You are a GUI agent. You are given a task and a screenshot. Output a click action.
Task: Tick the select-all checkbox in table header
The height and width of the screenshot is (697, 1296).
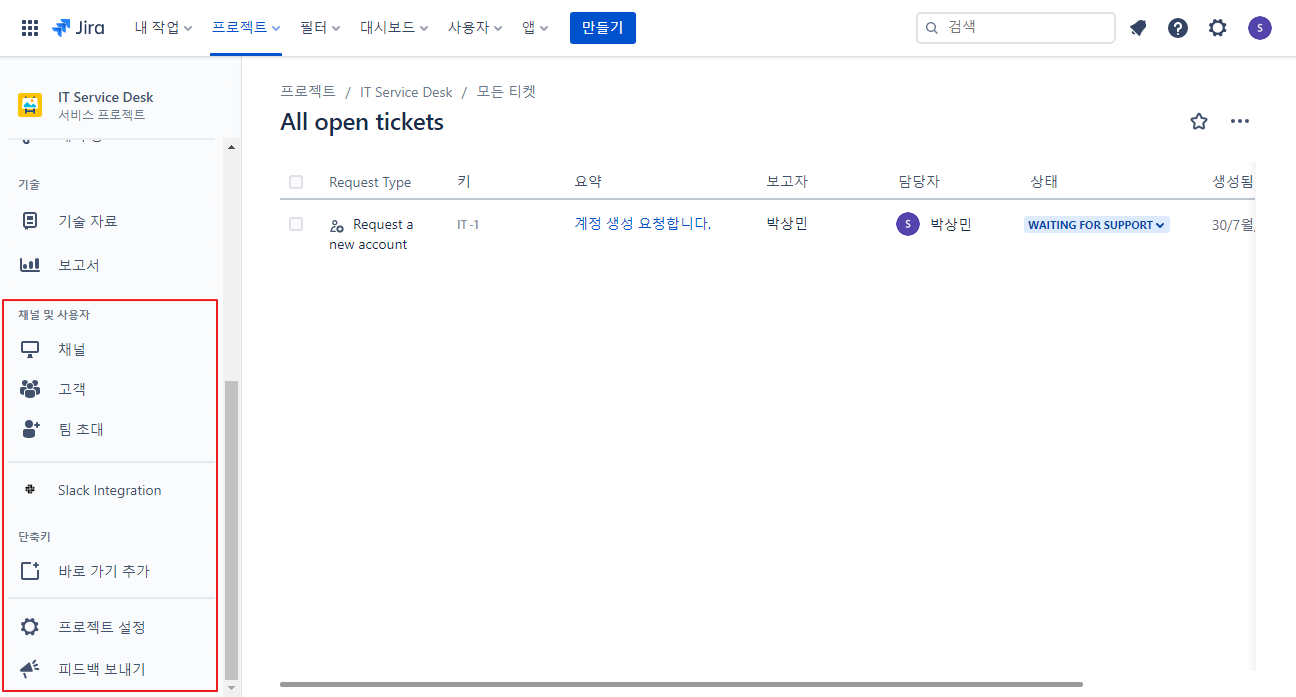click(x=296, y=182)
